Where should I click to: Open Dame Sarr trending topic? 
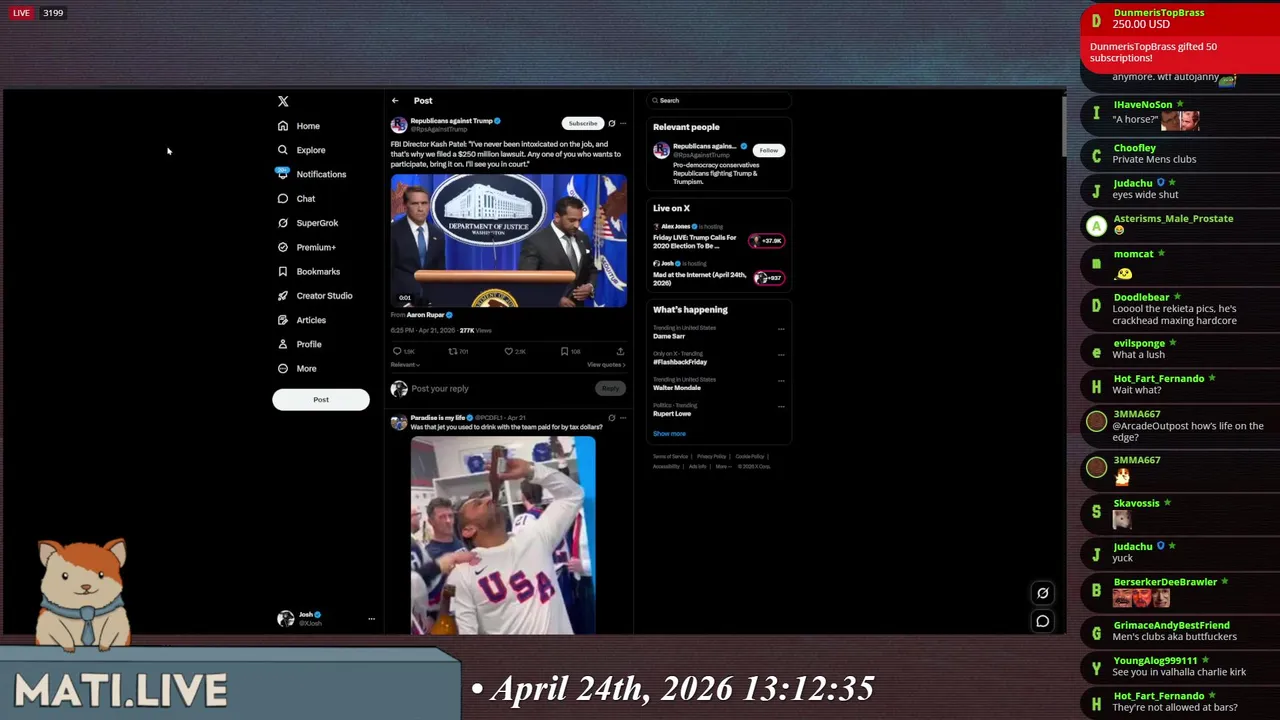coord(669,336)
